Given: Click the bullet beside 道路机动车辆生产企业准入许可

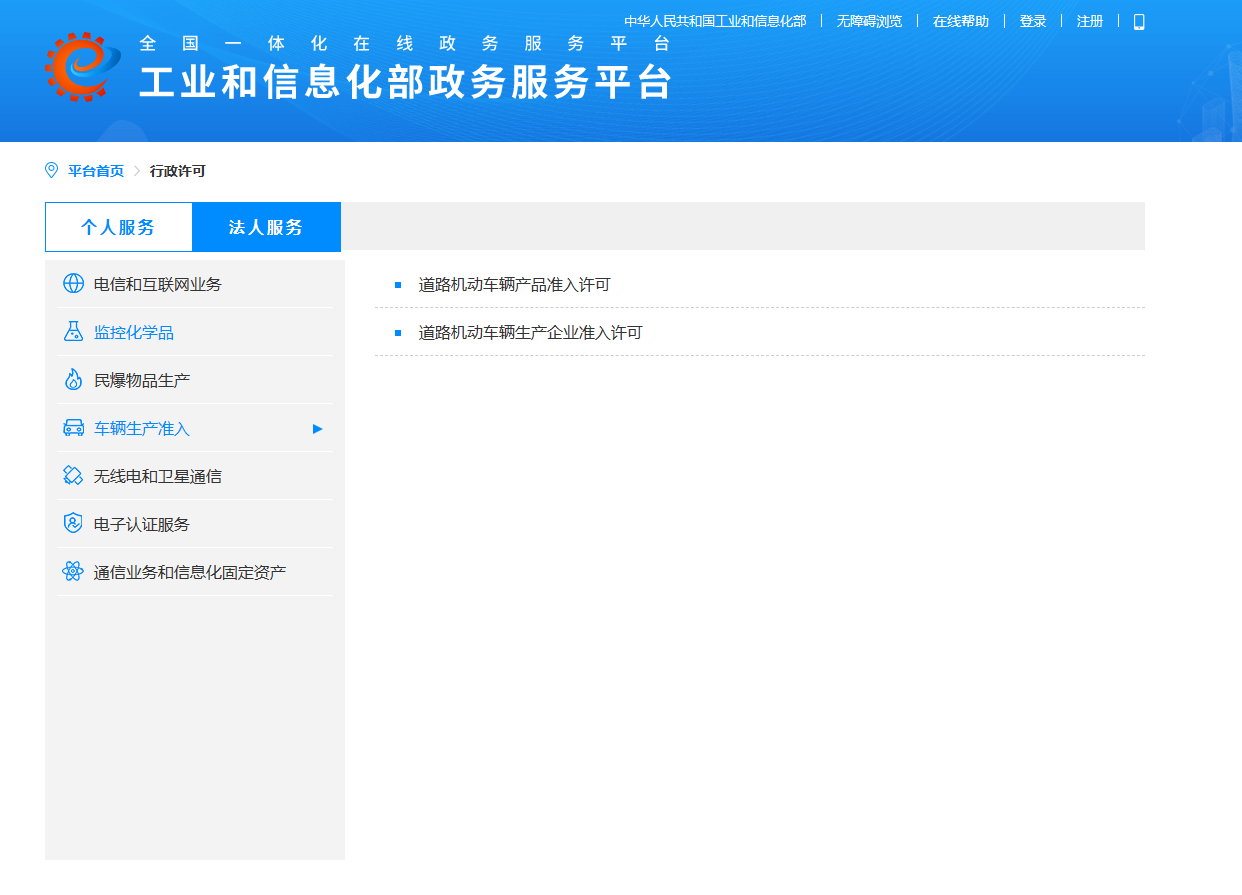Looking at the screenshot, I should pos(398,333).
